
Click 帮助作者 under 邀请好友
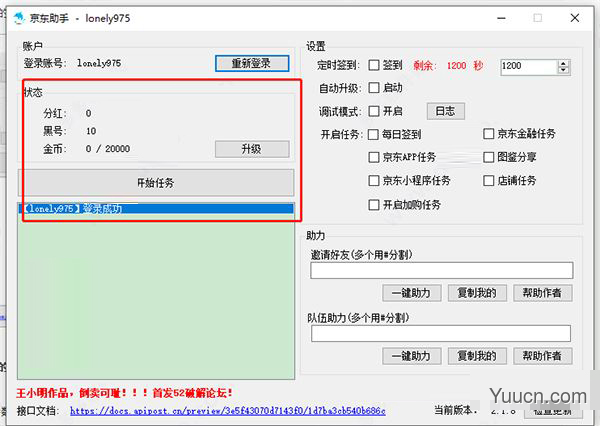(x=543, y=293)
